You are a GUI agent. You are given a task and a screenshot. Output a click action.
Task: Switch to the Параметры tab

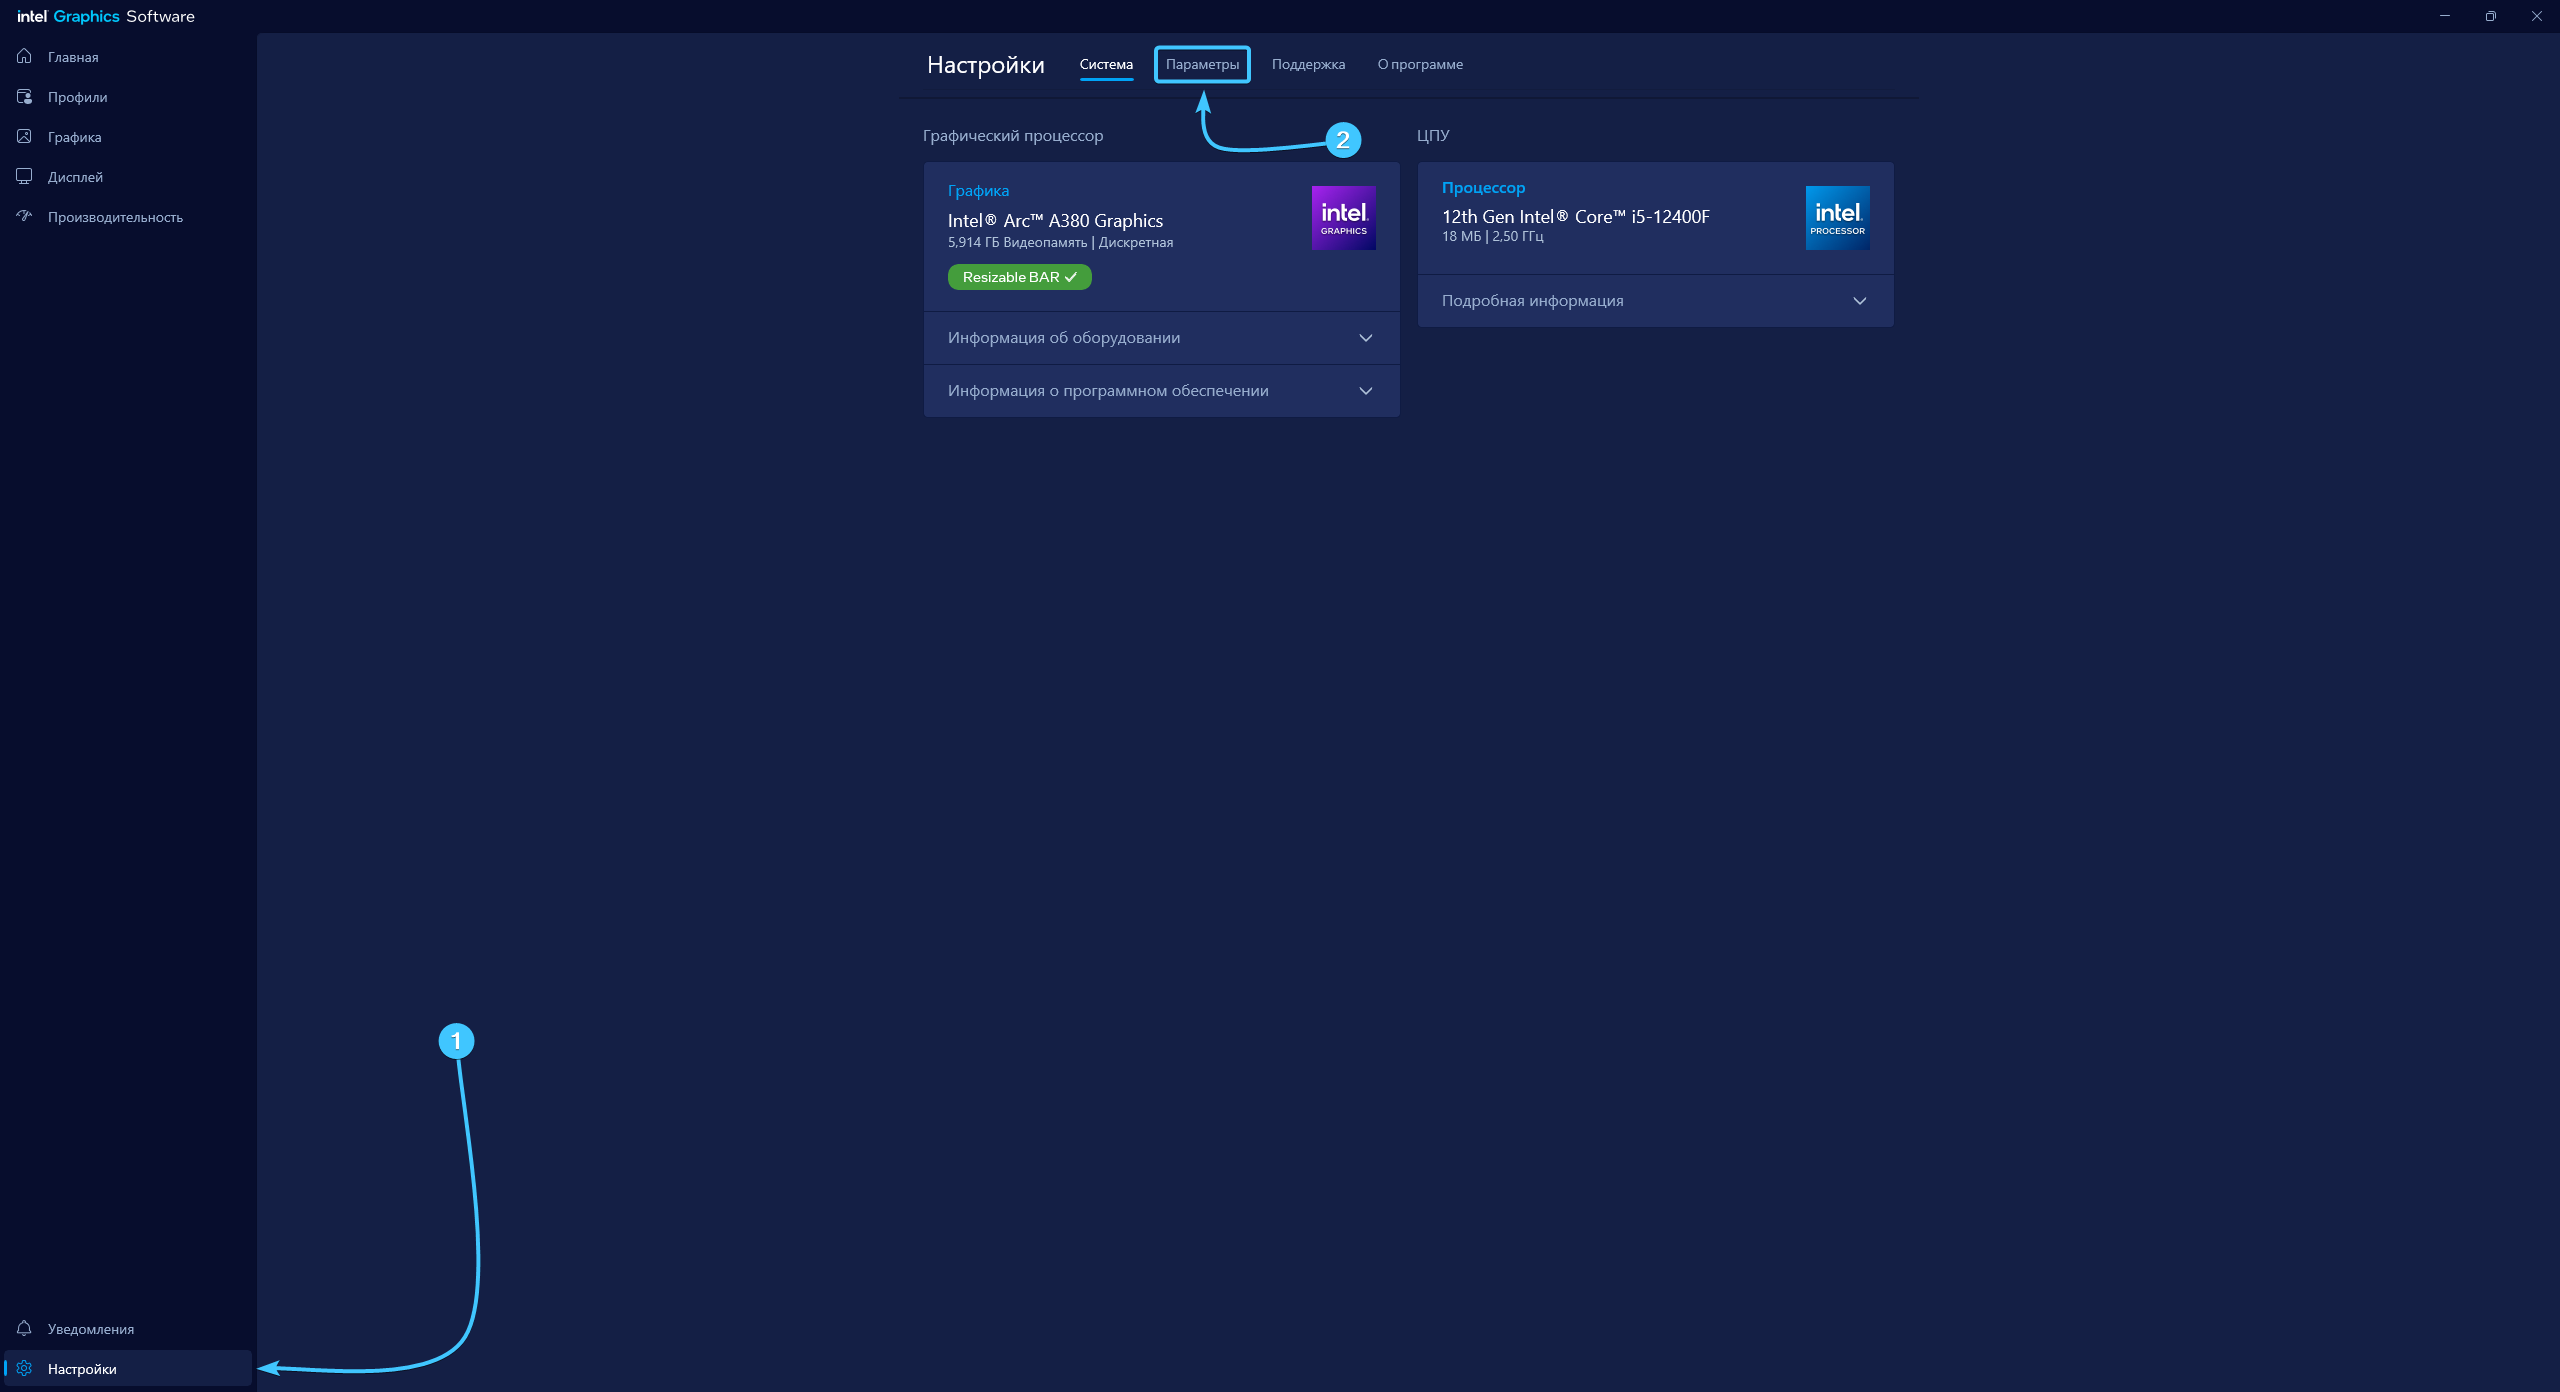coord(1202,64)
